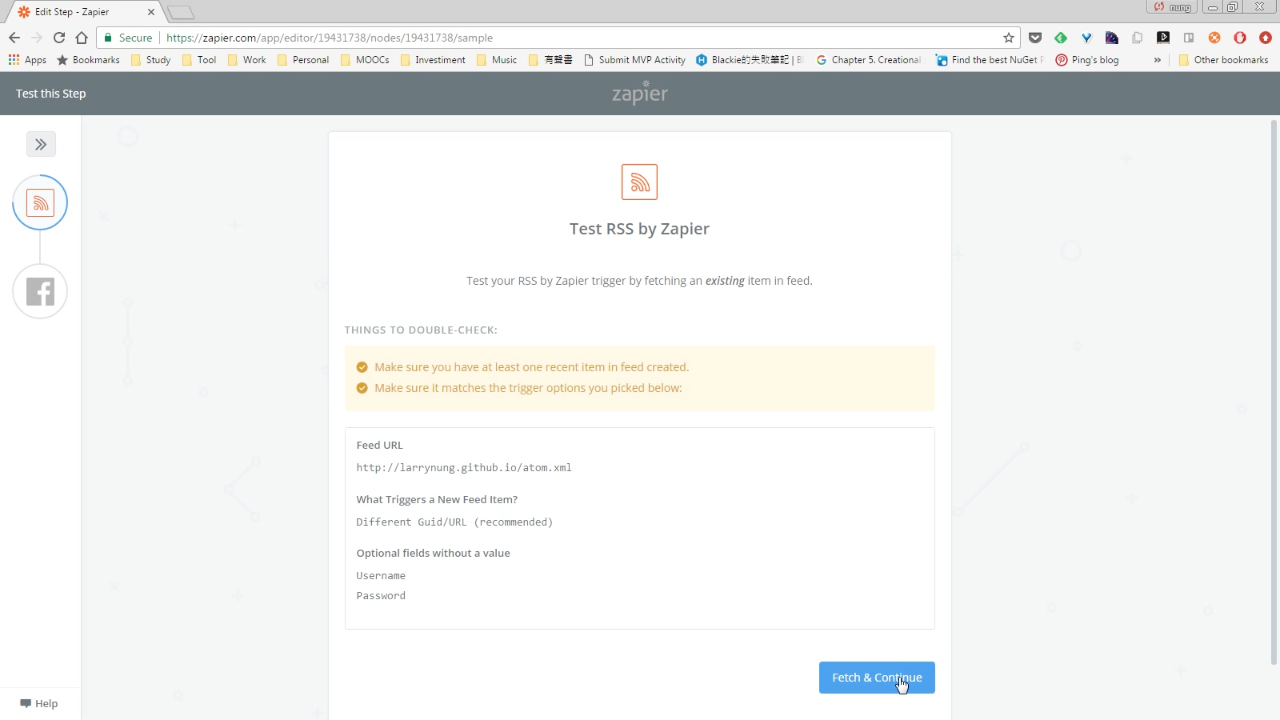This screenshot has width=1280, height=720.
Task: Open Ping's blog bookmark
Action: coord(1087,60)
